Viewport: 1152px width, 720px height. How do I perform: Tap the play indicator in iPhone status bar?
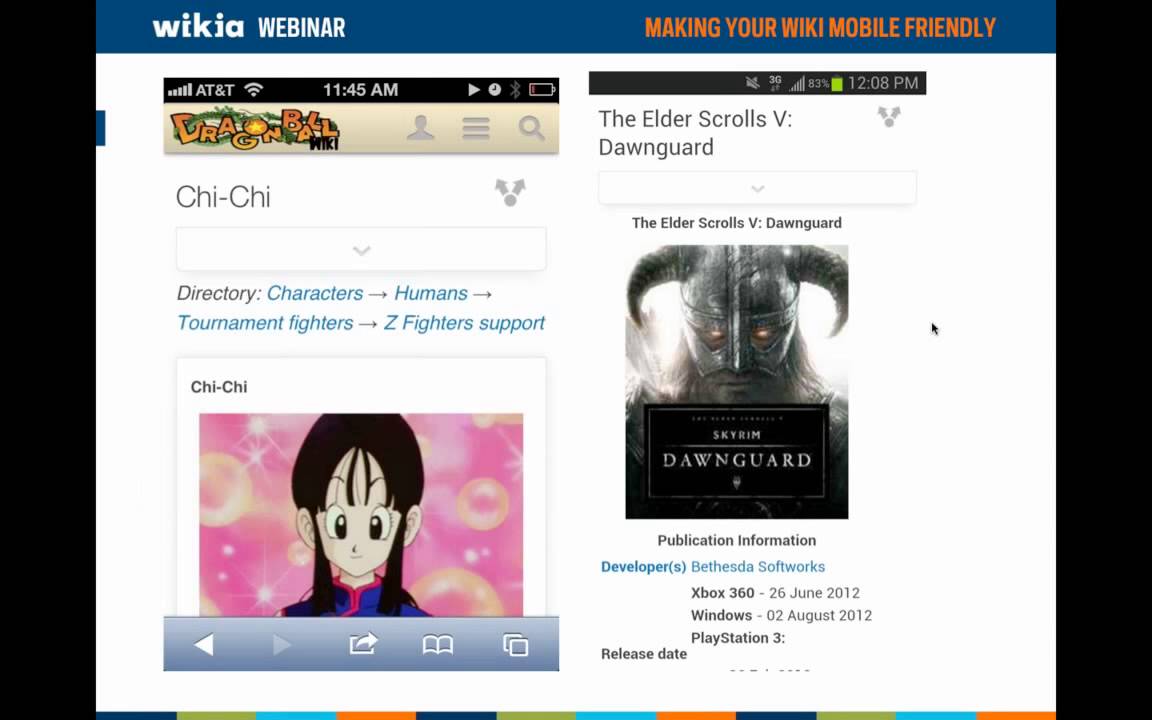tap(474, 90)
